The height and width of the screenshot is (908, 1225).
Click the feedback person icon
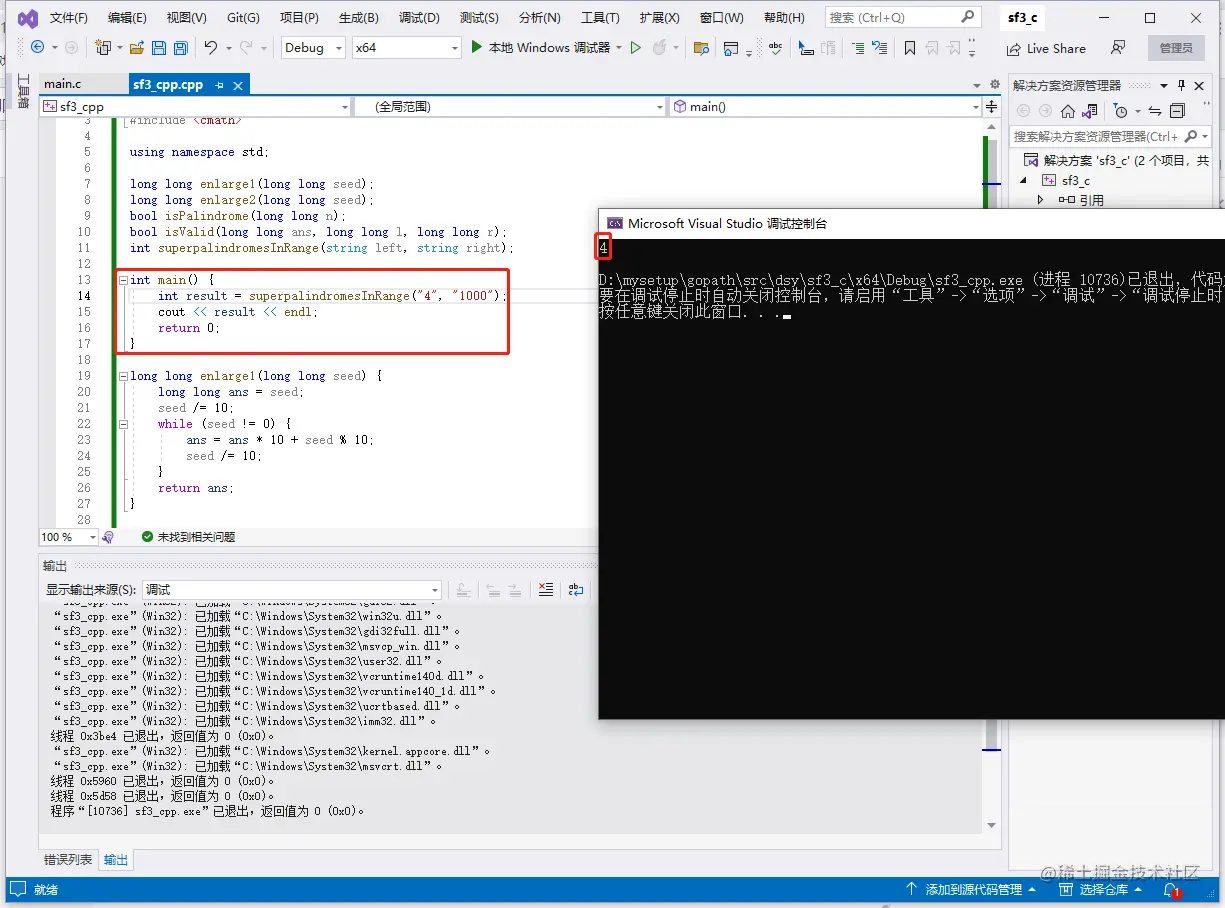(1118, 48)
